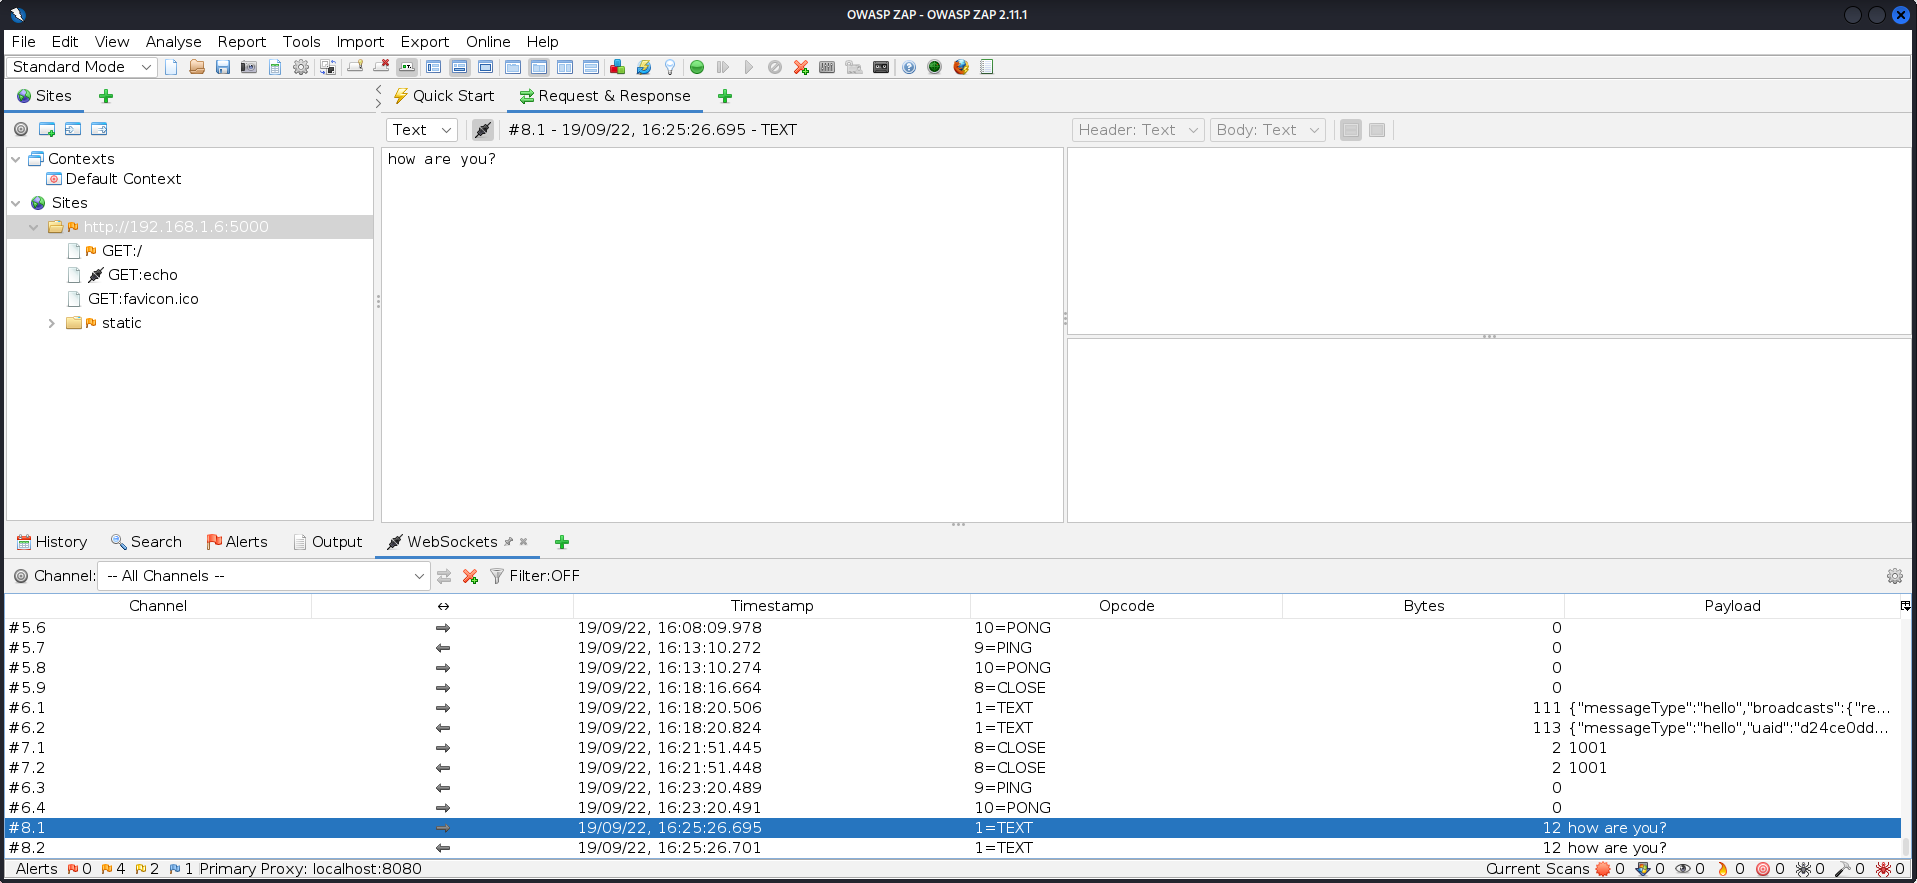Toggle expand Information tabs layout button

coord(459,67)
